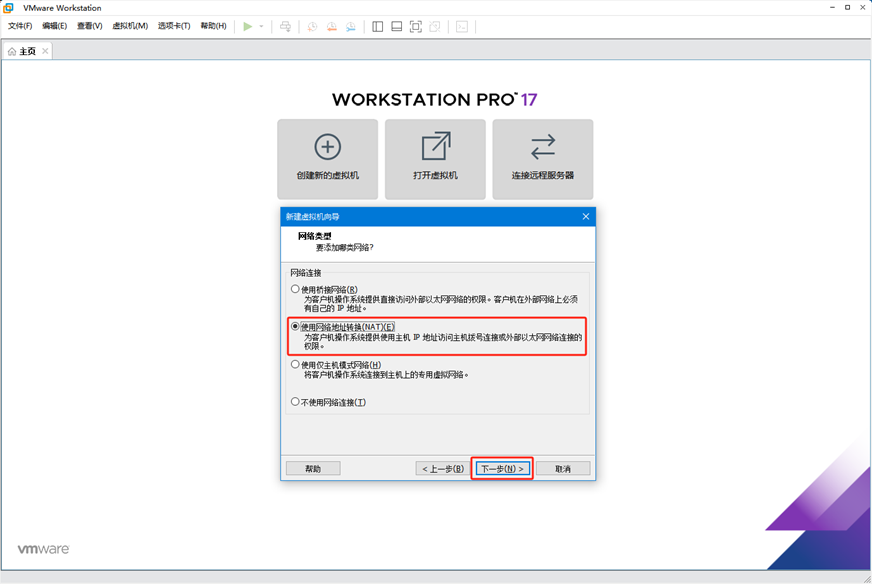Viewport: 872px width, 584px height.
Task: Click the 网络连接 group label
Action: [306, 273]
